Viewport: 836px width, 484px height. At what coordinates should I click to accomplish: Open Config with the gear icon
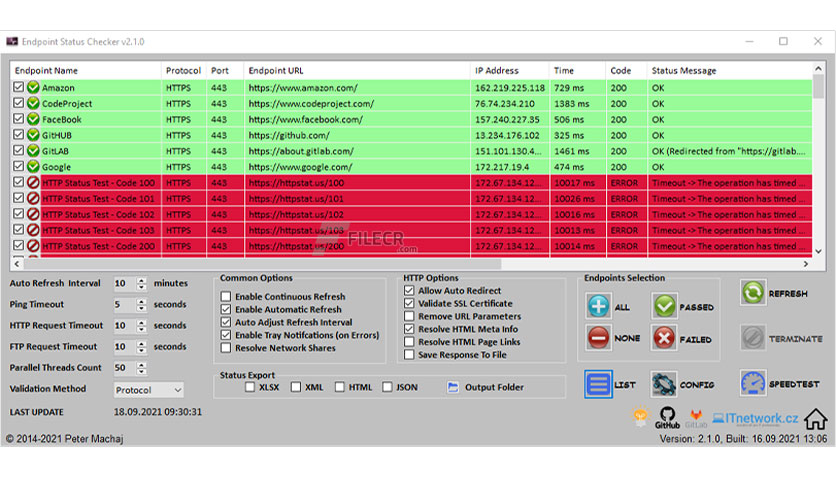coord(664,384)
